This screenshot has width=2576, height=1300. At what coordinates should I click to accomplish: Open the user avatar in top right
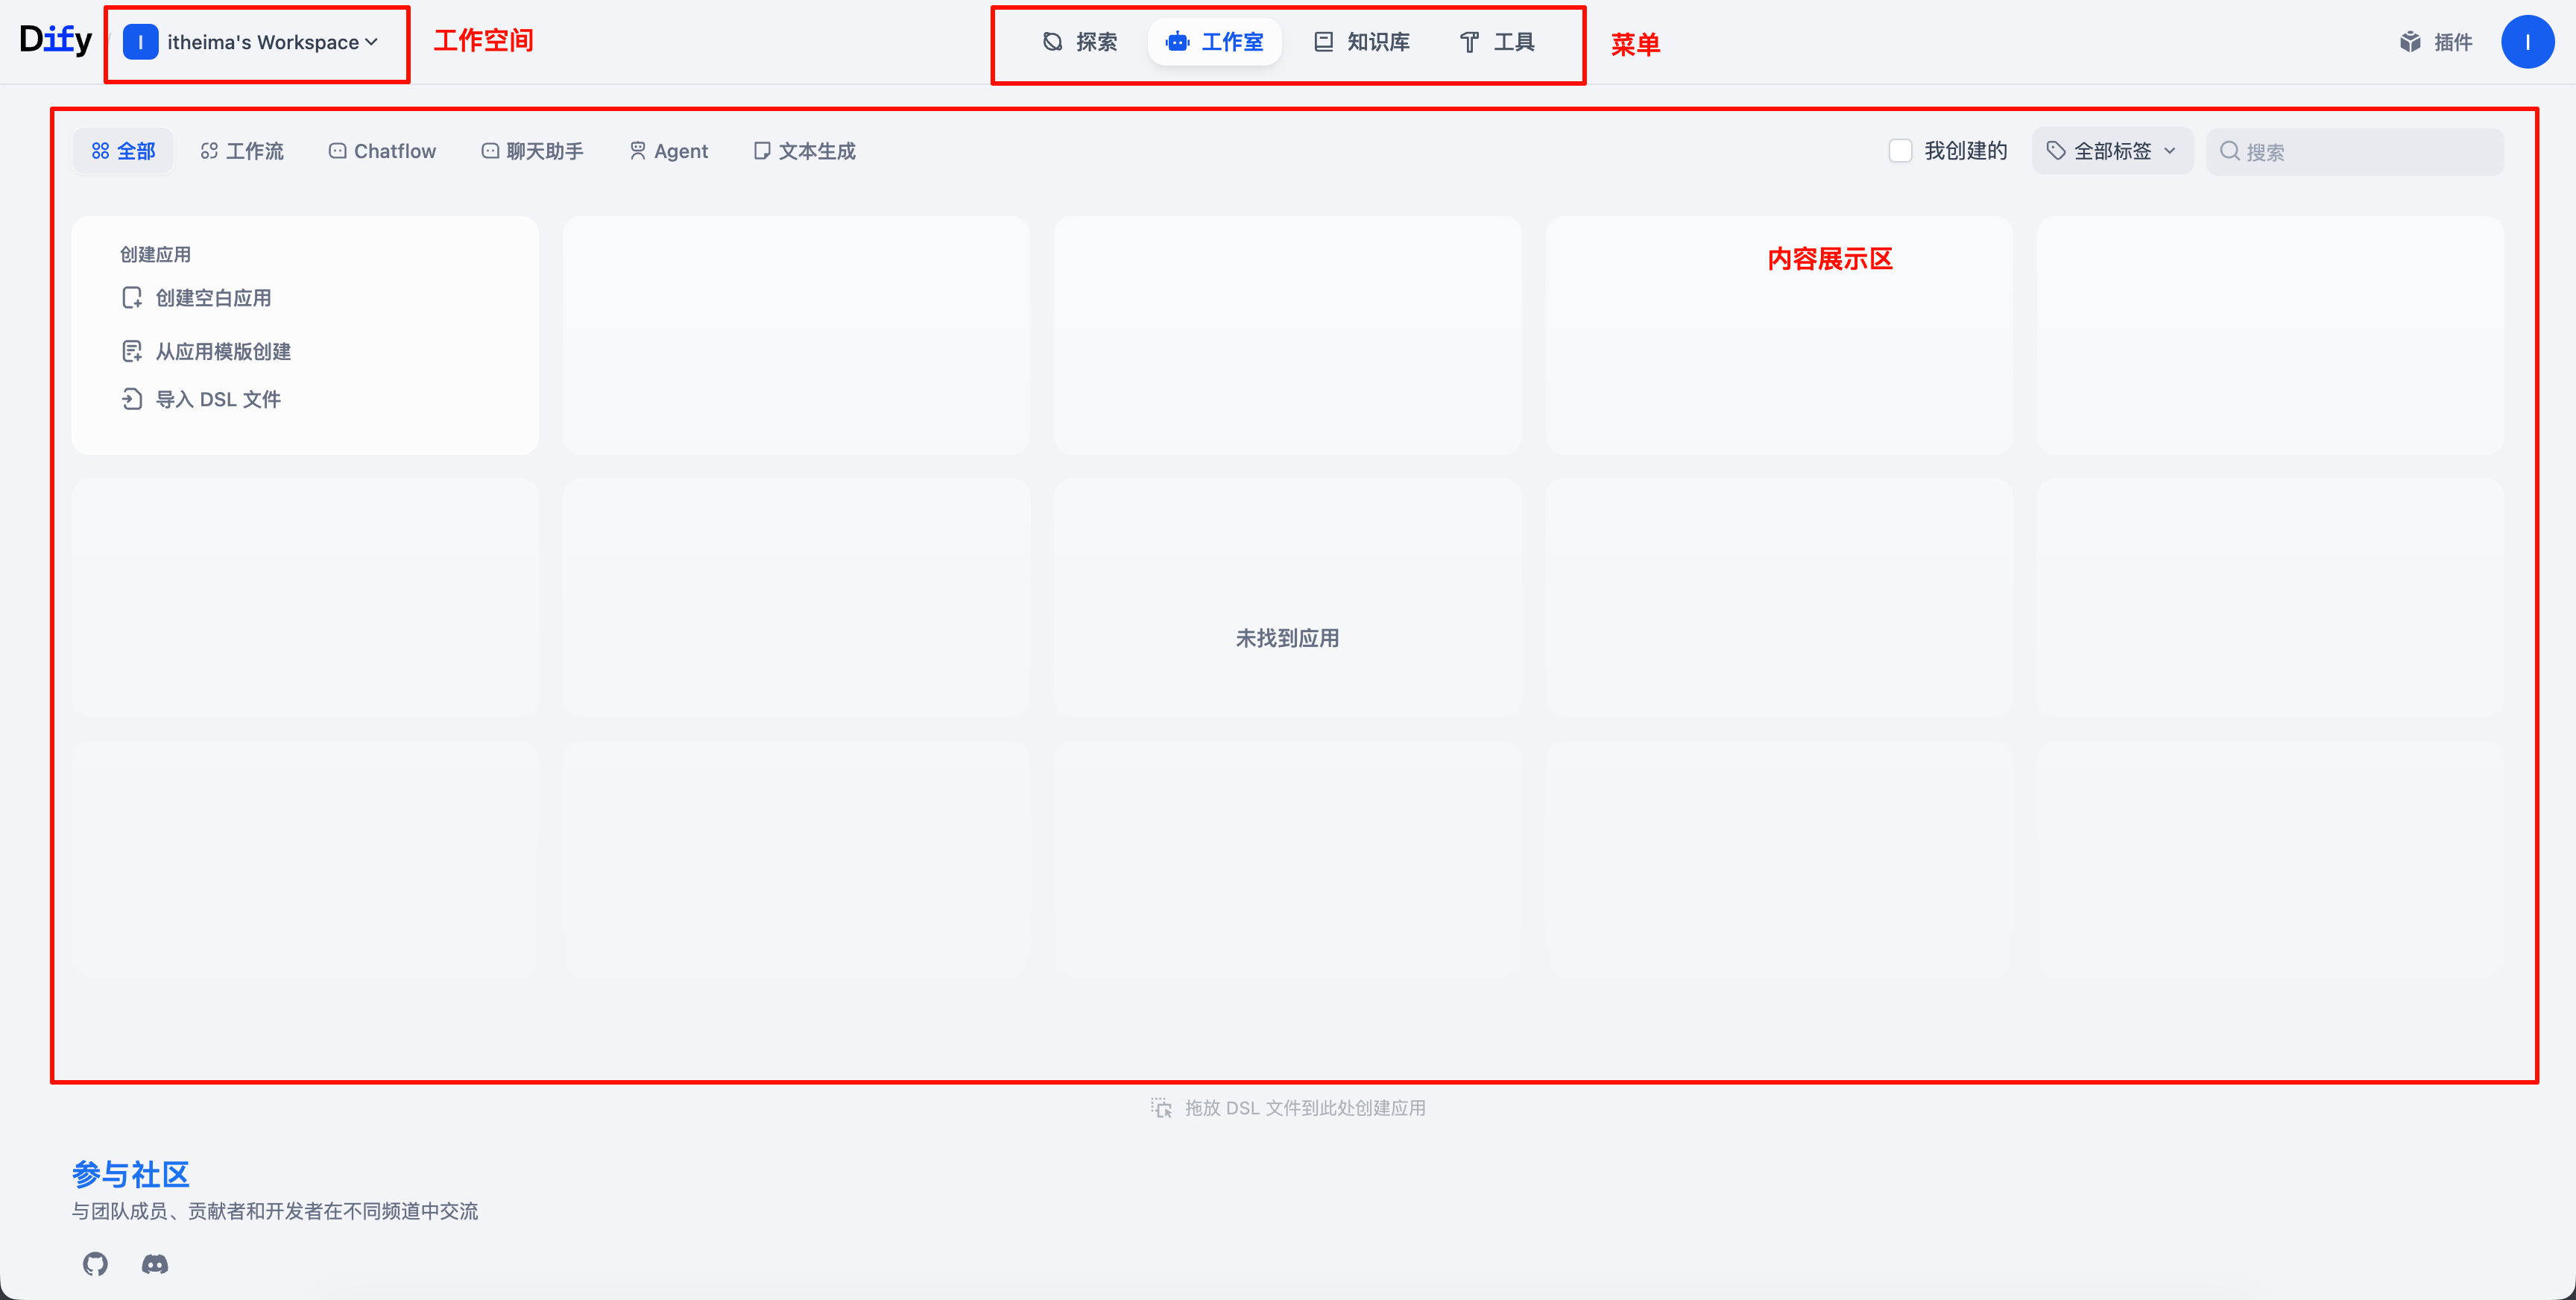coord(2527,42)
